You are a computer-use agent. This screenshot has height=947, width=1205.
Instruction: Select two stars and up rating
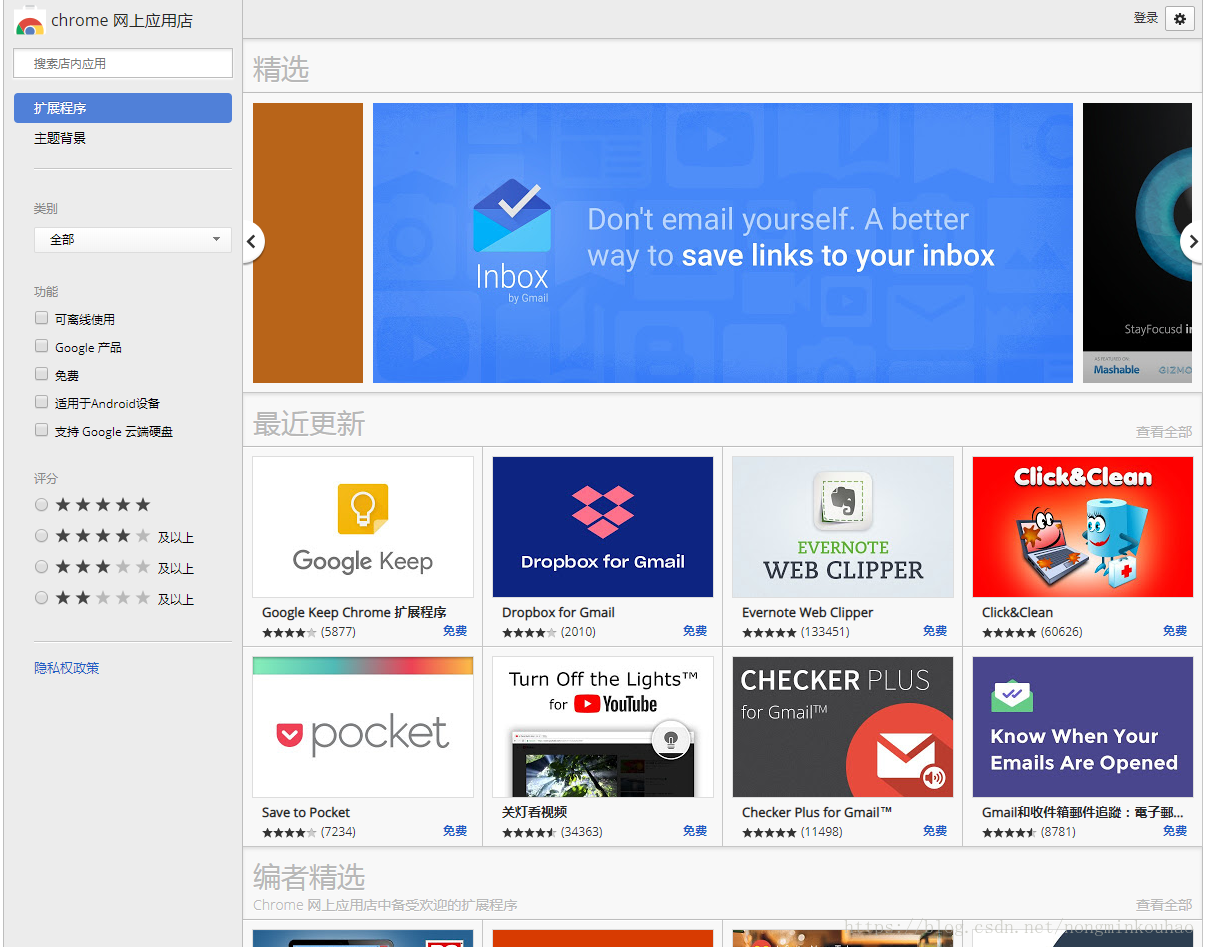pyautogui.click(x=41, y=598)
